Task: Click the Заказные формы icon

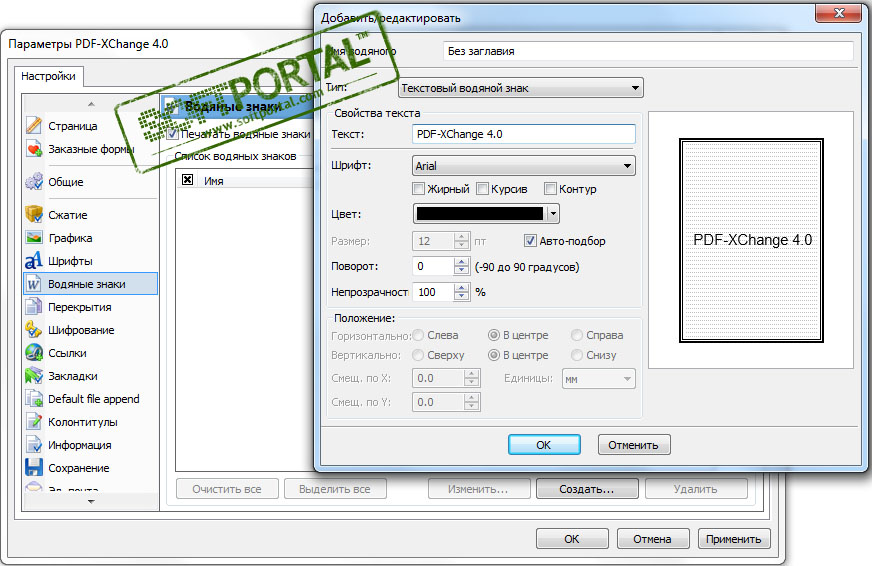Action: coord(34,149)
